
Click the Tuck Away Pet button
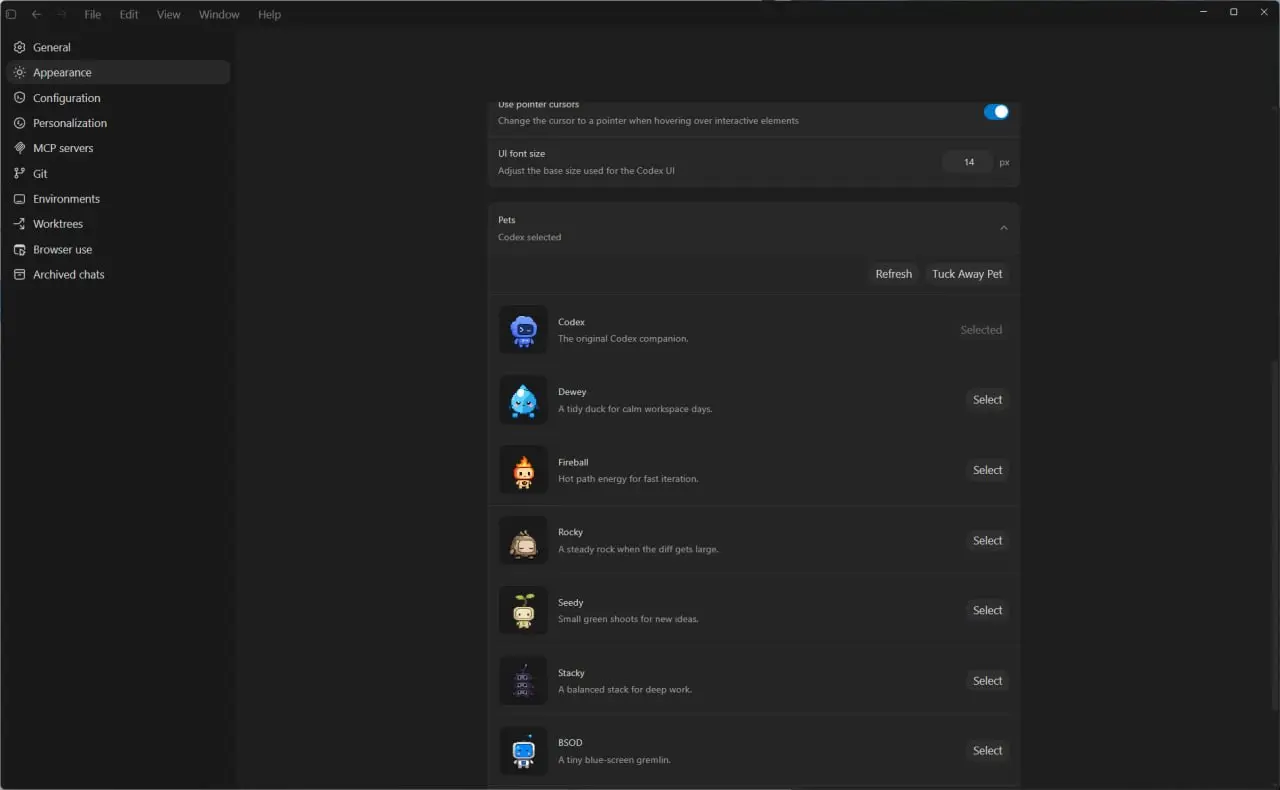tap(967, 274)
